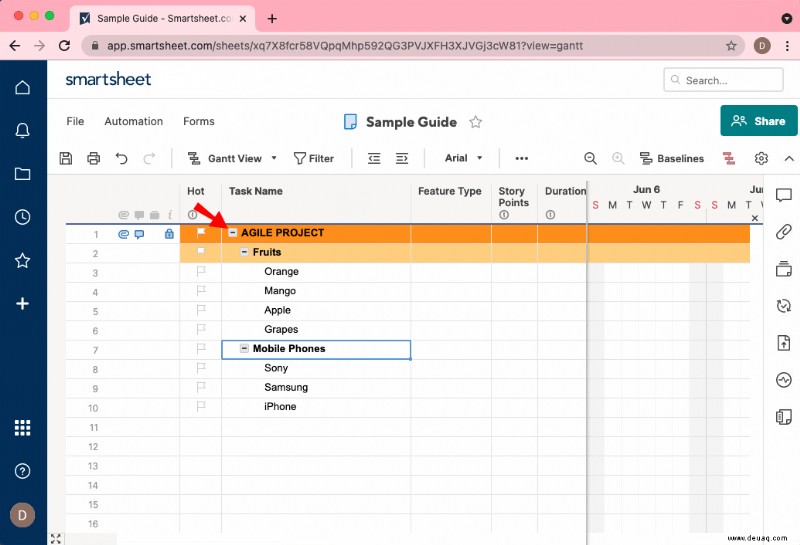This screenshot has height=545, width=800.
Task: Toggle Hot flag for AGILE PROJECT row
Action: point(201,233)
